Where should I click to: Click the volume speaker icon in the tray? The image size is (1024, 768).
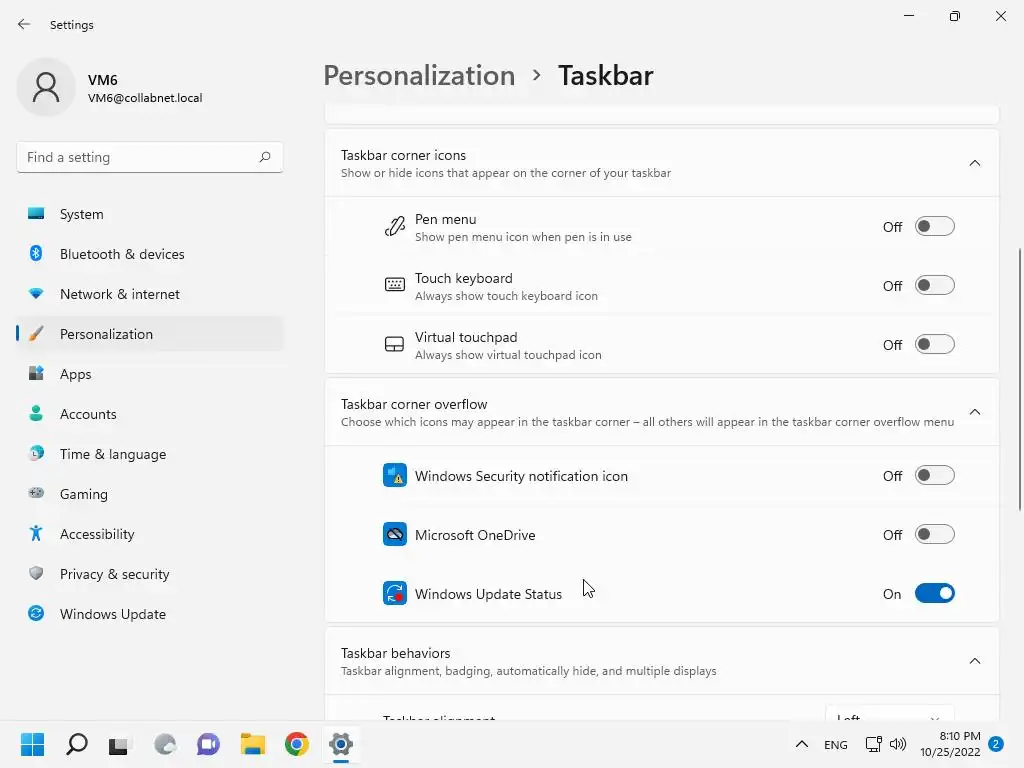click(x=898, y=744)
